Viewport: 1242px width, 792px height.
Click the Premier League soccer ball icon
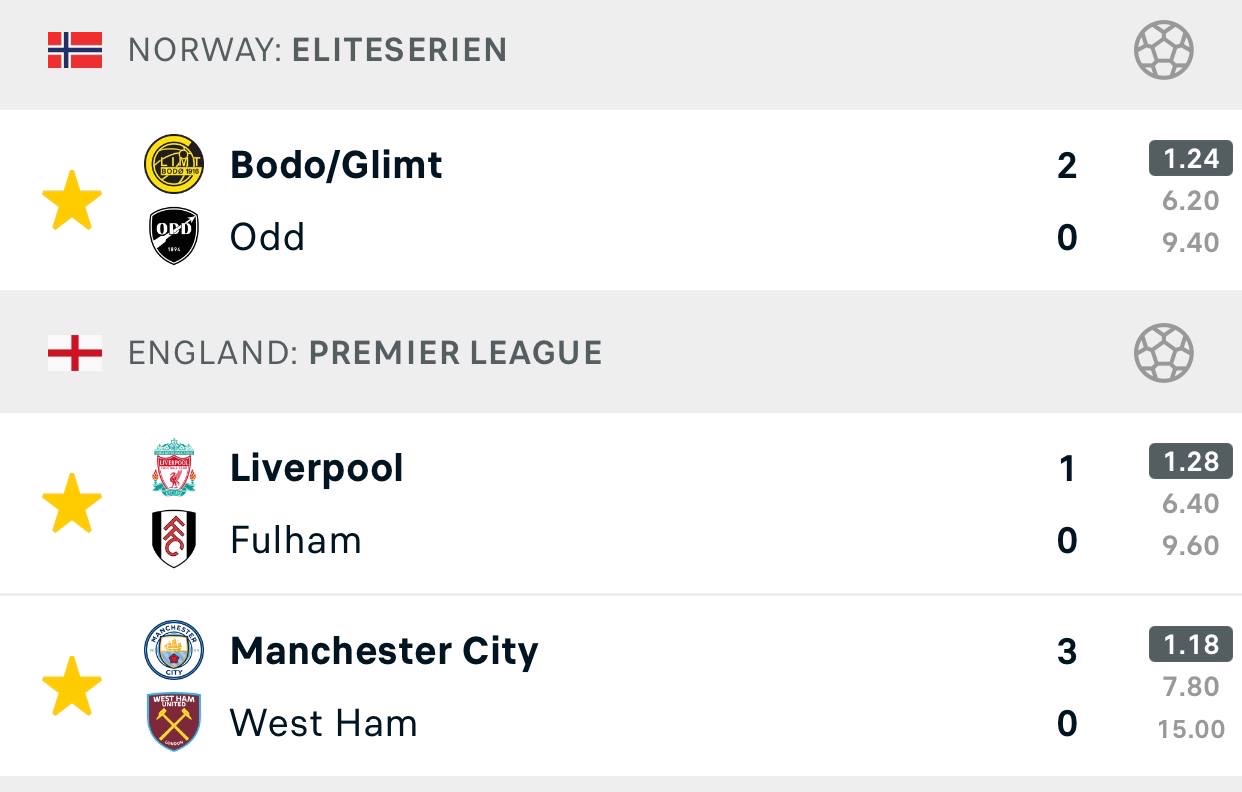click(x=1164, y=353)
